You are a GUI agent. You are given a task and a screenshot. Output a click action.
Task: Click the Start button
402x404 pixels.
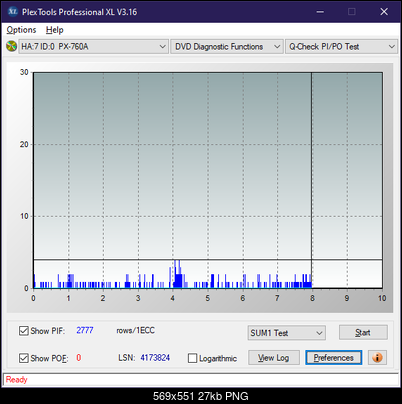(x=363, y=333)
